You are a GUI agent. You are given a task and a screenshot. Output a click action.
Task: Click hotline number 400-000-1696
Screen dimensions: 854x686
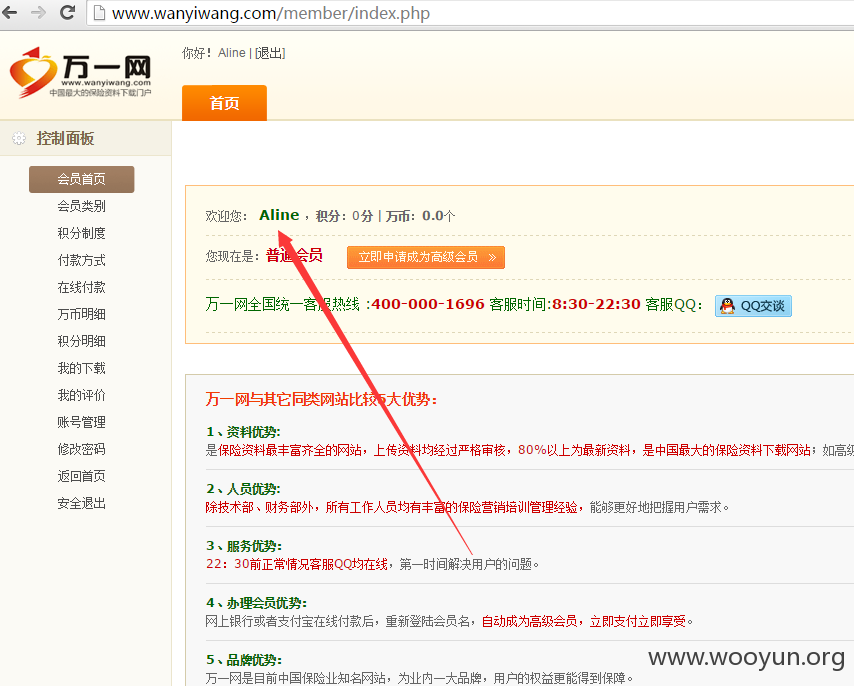[428, 304]
